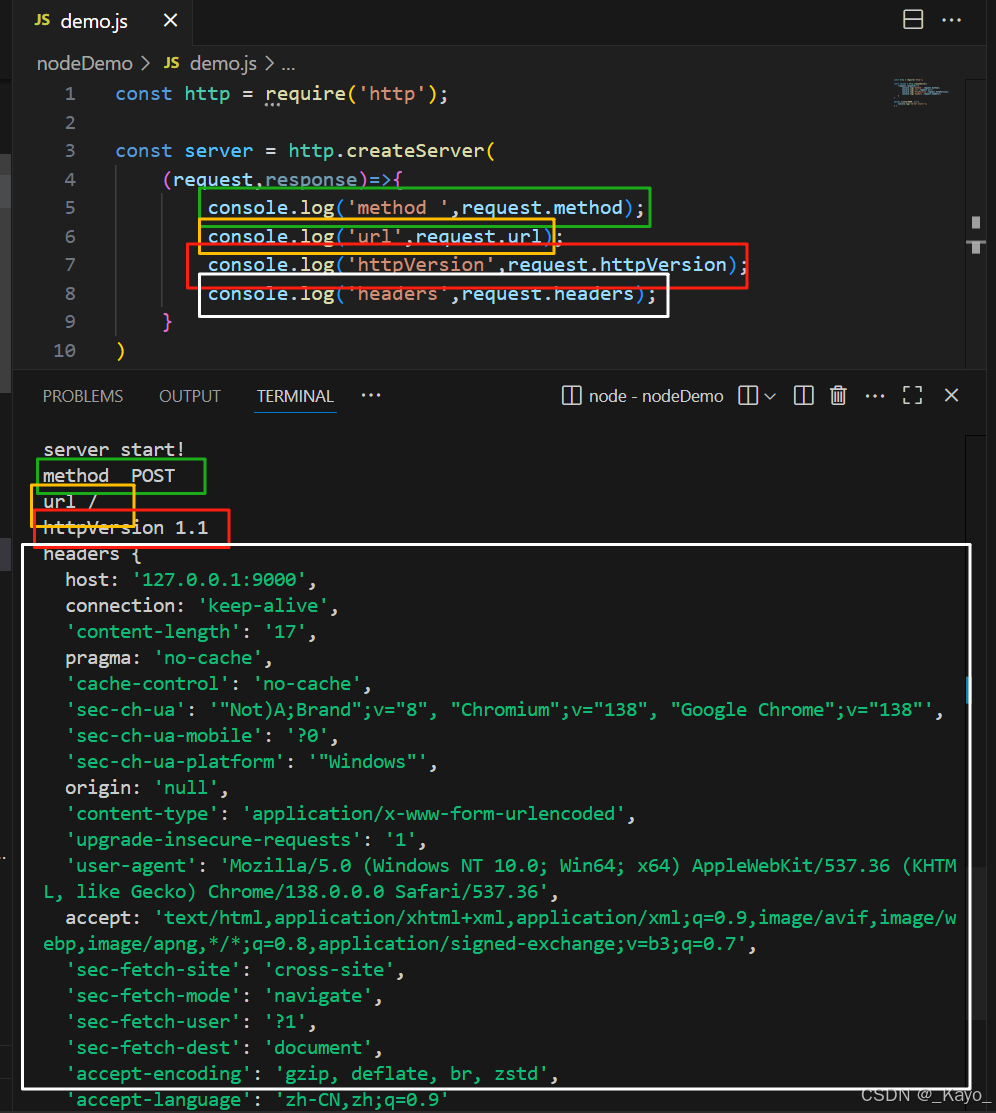The width and height of the screenshot is (996, 1113).
Task: Close the terminal panel
Action: [x=951, y=395]
